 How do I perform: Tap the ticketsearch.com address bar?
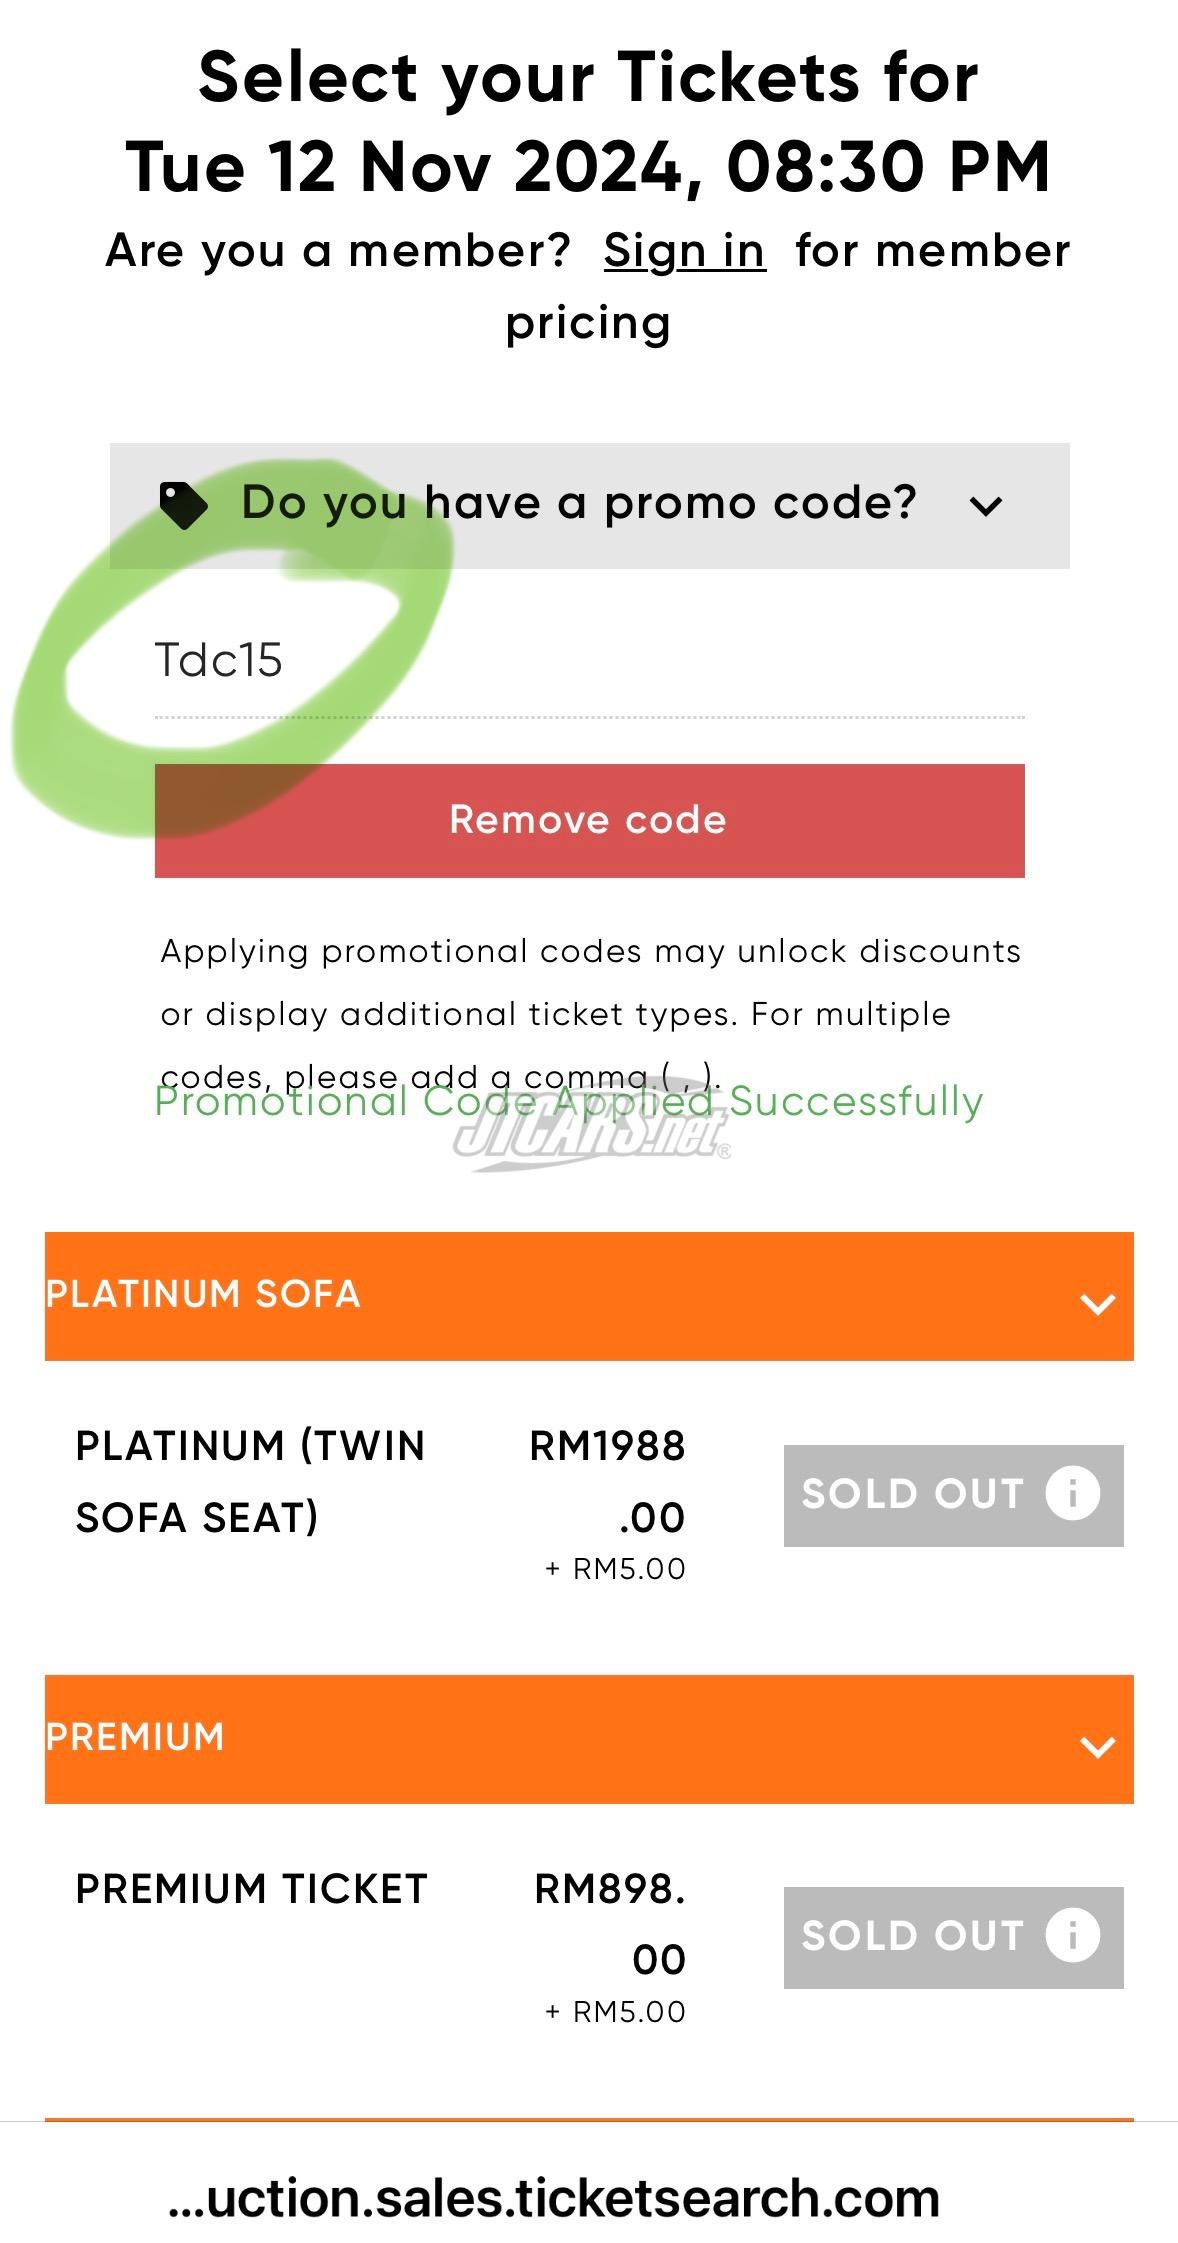coord(556,2197)
